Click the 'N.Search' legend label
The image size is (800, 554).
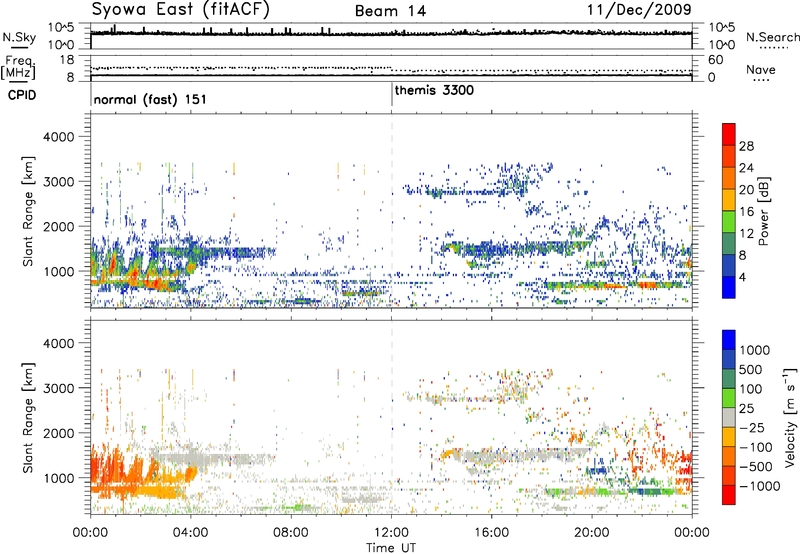(x=772, y=37)
